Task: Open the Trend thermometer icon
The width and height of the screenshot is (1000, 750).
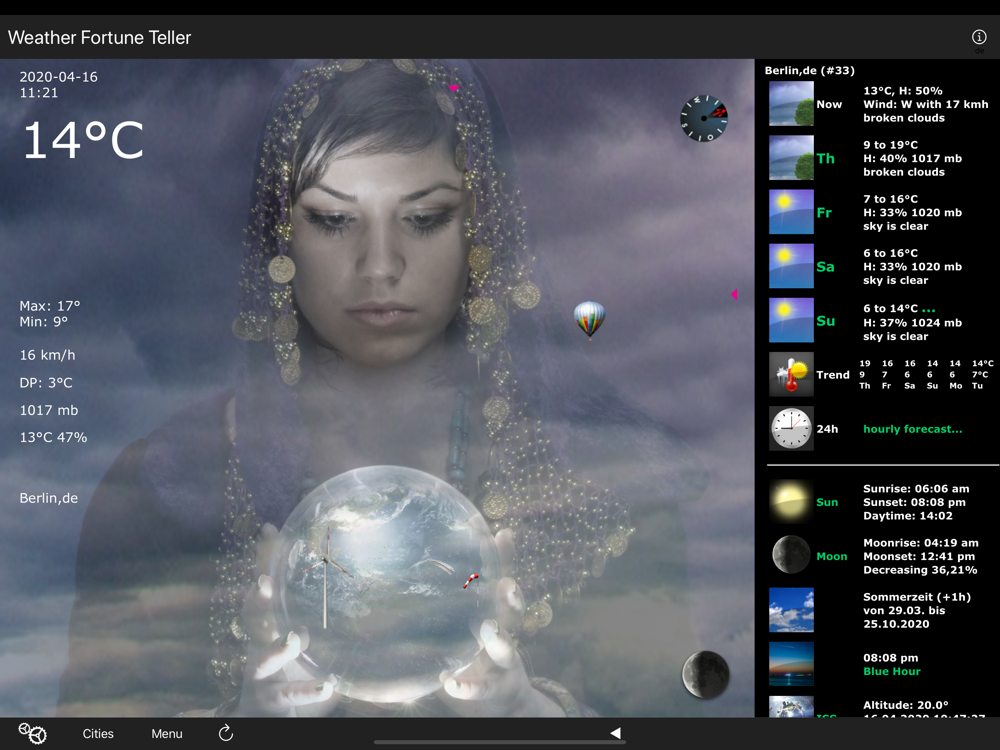Action: pos(791,374)
